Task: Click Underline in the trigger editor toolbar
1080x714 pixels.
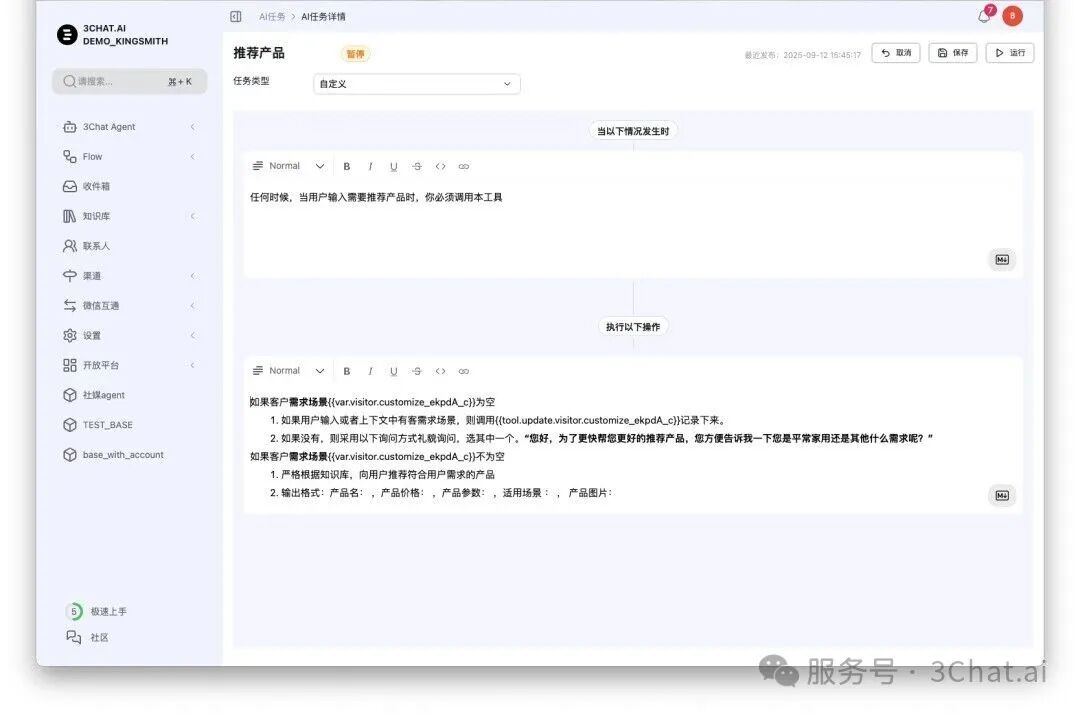Action: 394,167
